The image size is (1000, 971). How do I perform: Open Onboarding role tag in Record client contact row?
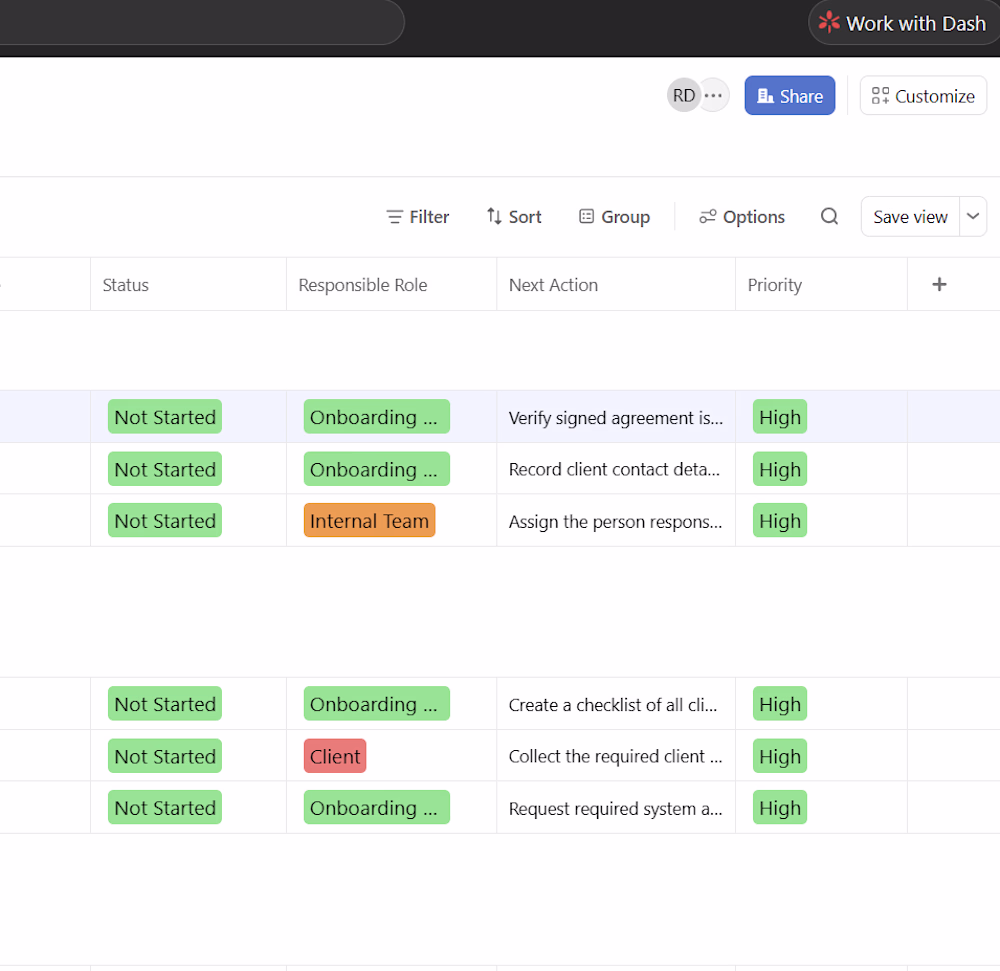pyautogui.click(x=376, y=469)
